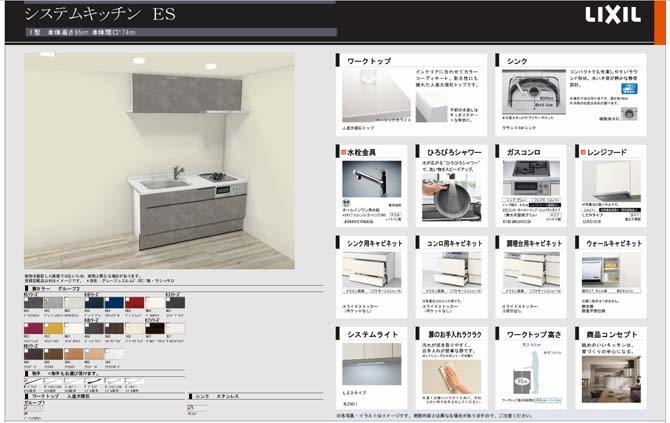View the worktop edge close-up photo
The width and height of the screenshot is (670, 423).
(x=432, y=107)
